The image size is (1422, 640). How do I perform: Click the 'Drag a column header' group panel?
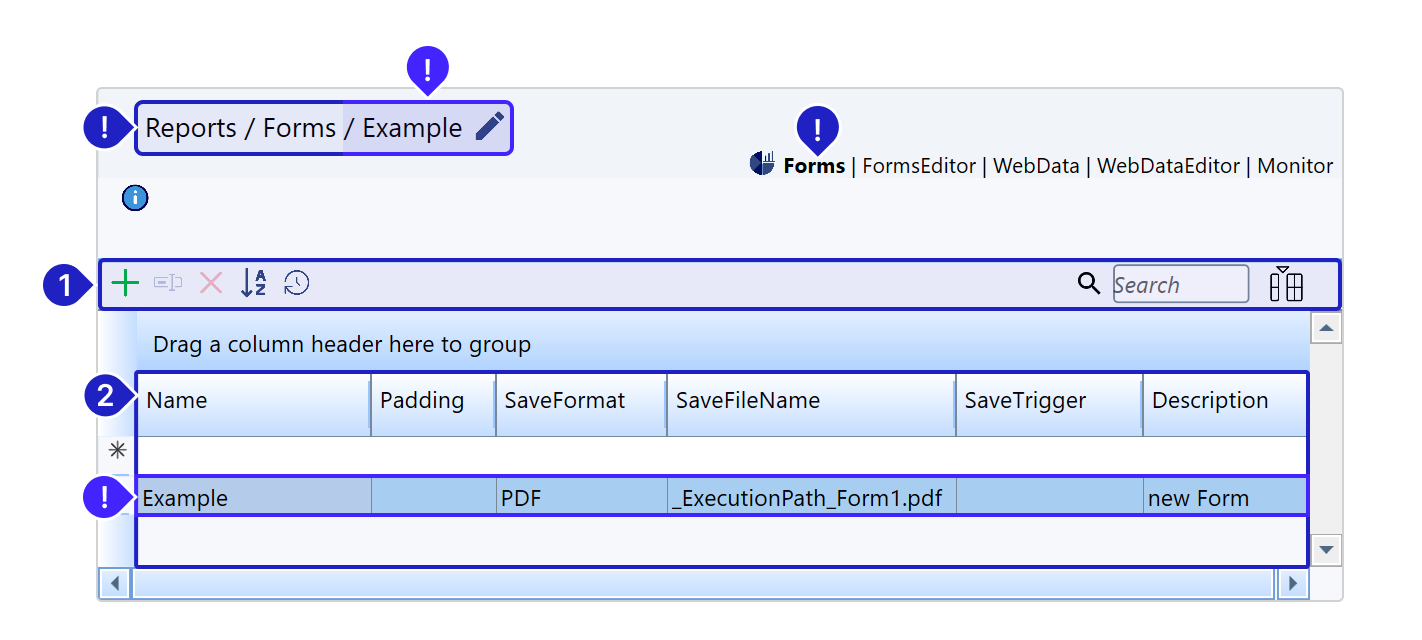point(722,344)
